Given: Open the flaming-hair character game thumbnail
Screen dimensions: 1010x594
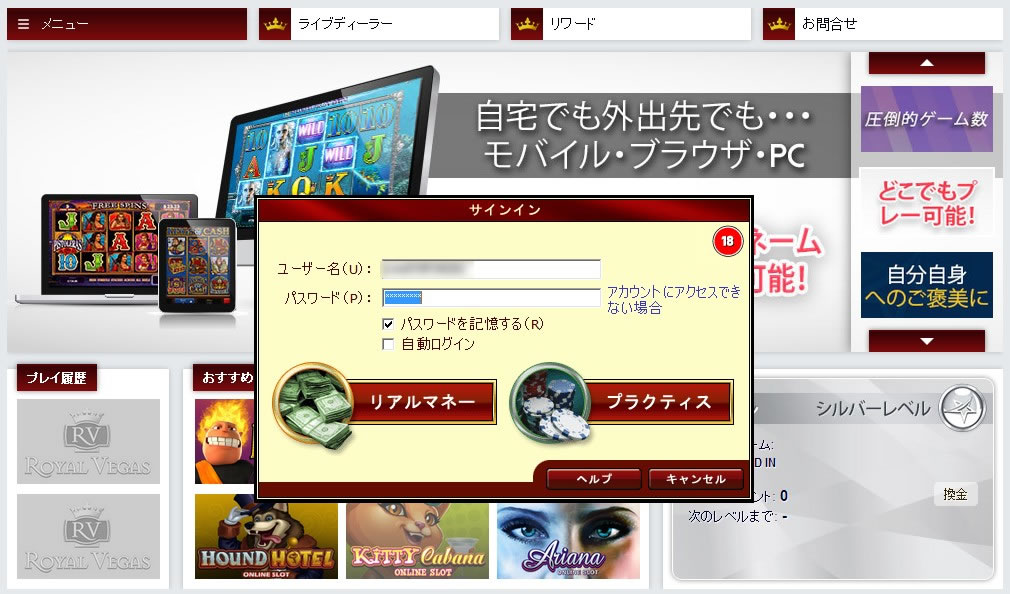Looking at the screenshot, I should coord(225,441).
